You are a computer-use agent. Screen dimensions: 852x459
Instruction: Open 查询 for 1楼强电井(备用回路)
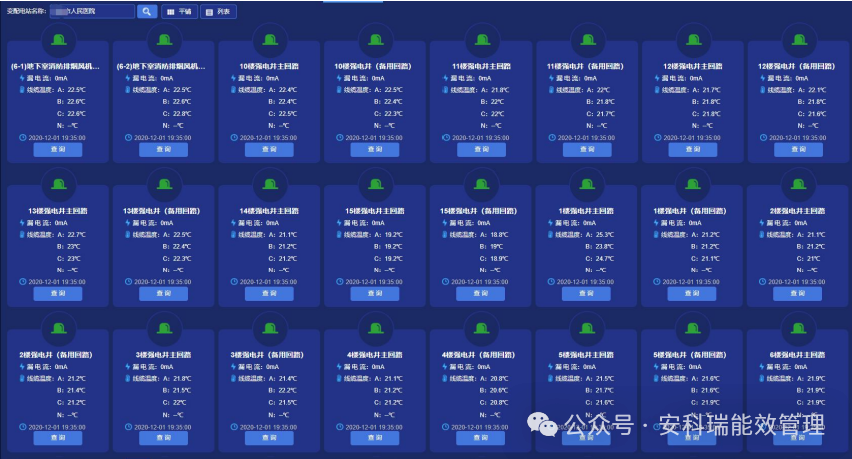coord(692,293)
